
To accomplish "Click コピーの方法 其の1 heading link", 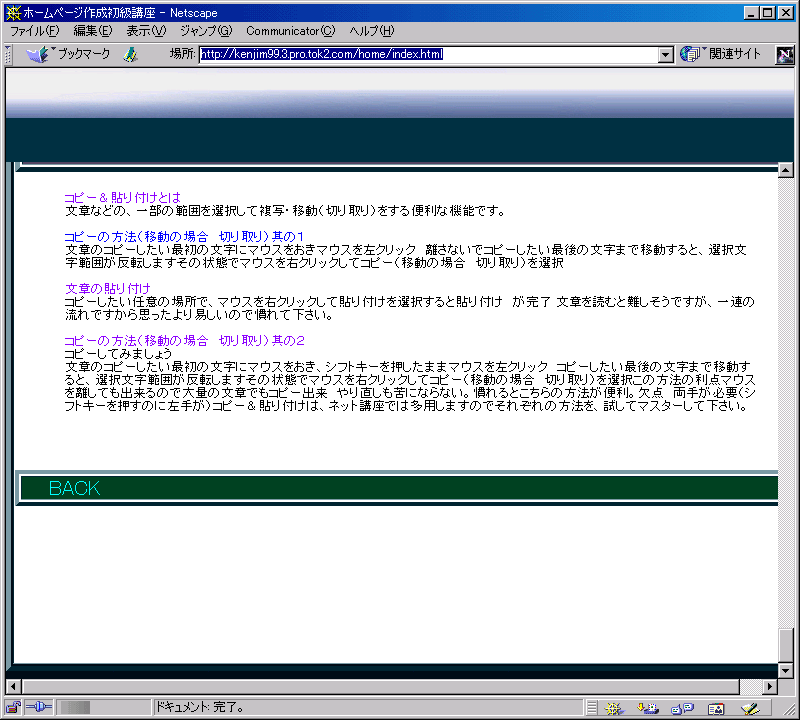I will 184,237.
